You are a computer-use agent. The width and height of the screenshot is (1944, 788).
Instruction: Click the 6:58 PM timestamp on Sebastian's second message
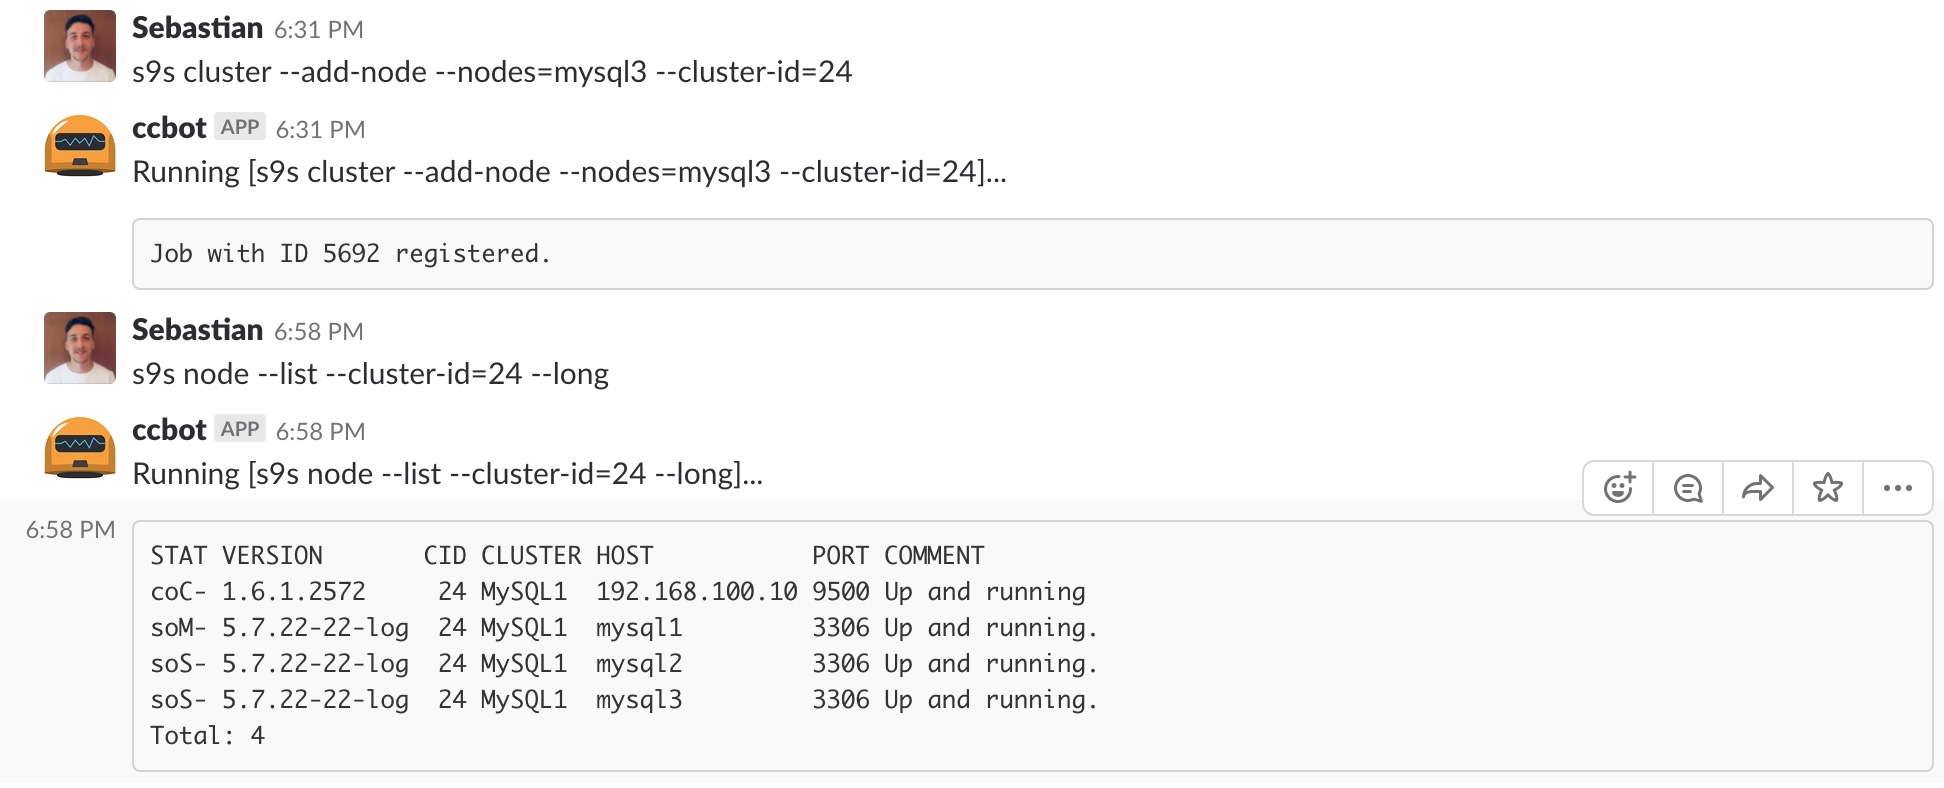[319, 332]
